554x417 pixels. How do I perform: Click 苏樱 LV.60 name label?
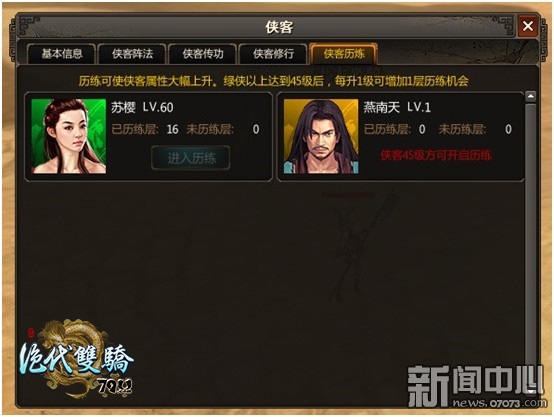tap(142, 107)
